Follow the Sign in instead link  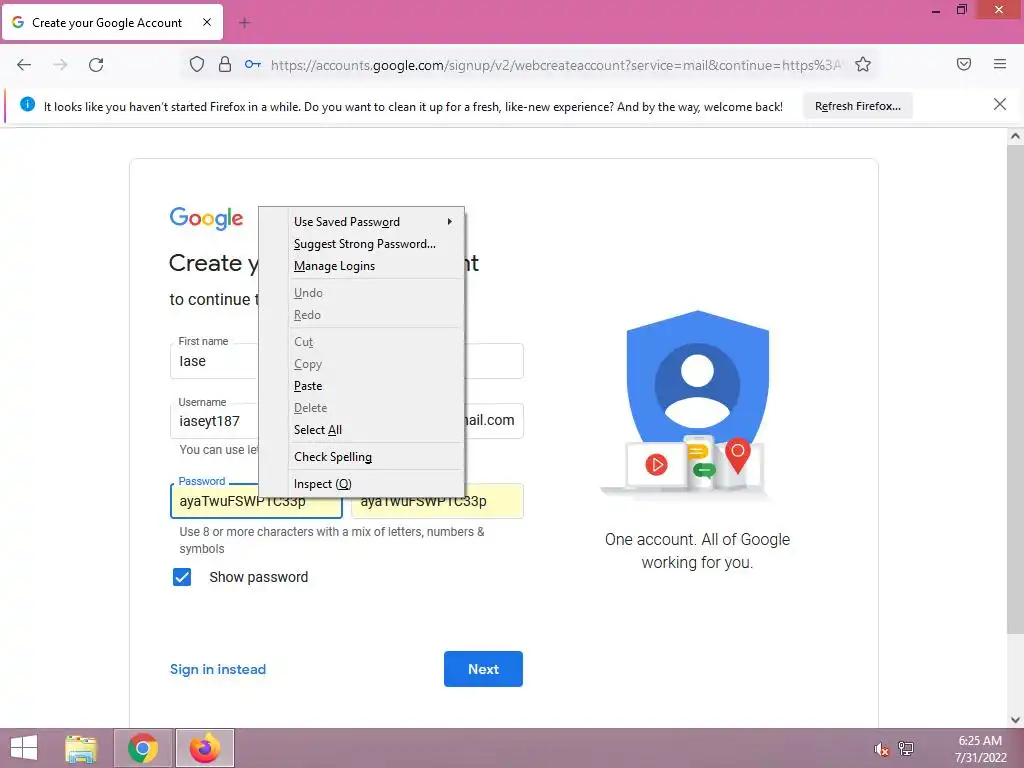click(x=218, y=669)
